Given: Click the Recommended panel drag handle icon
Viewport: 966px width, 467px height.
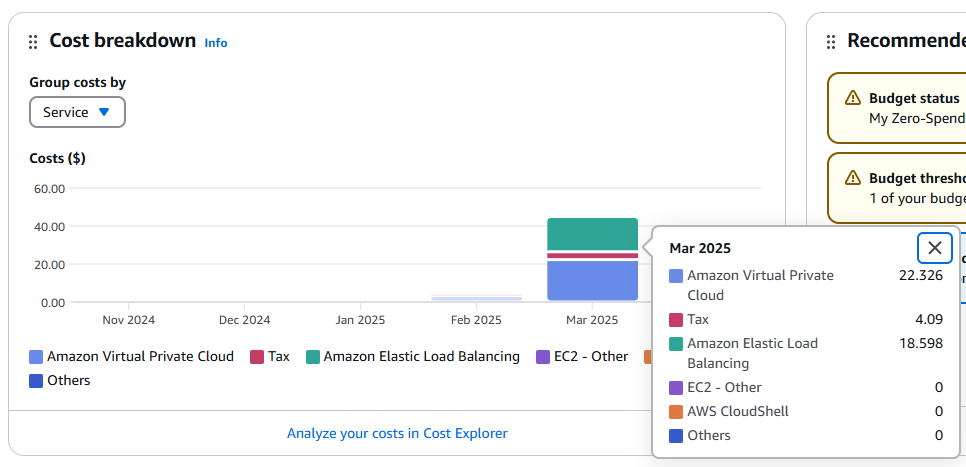Looking at the screenshot, I should (x=831, y=42).
